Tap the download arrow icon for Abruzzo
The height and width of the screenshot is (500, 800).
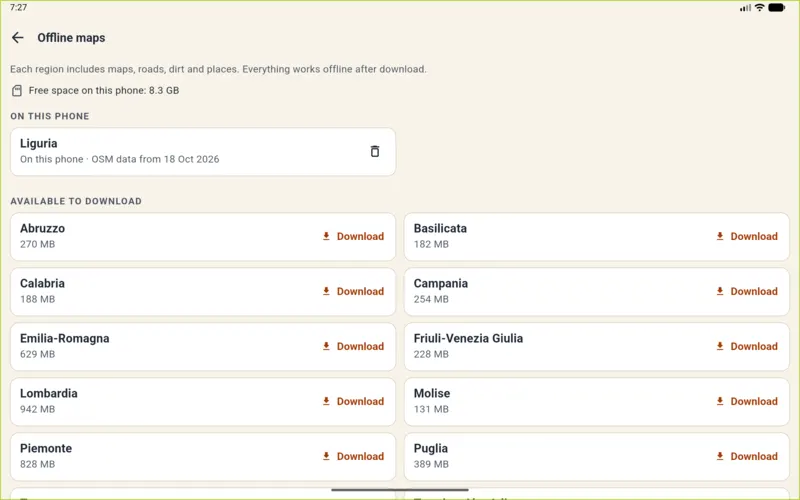pyautogui.click(x=327, y=236)
